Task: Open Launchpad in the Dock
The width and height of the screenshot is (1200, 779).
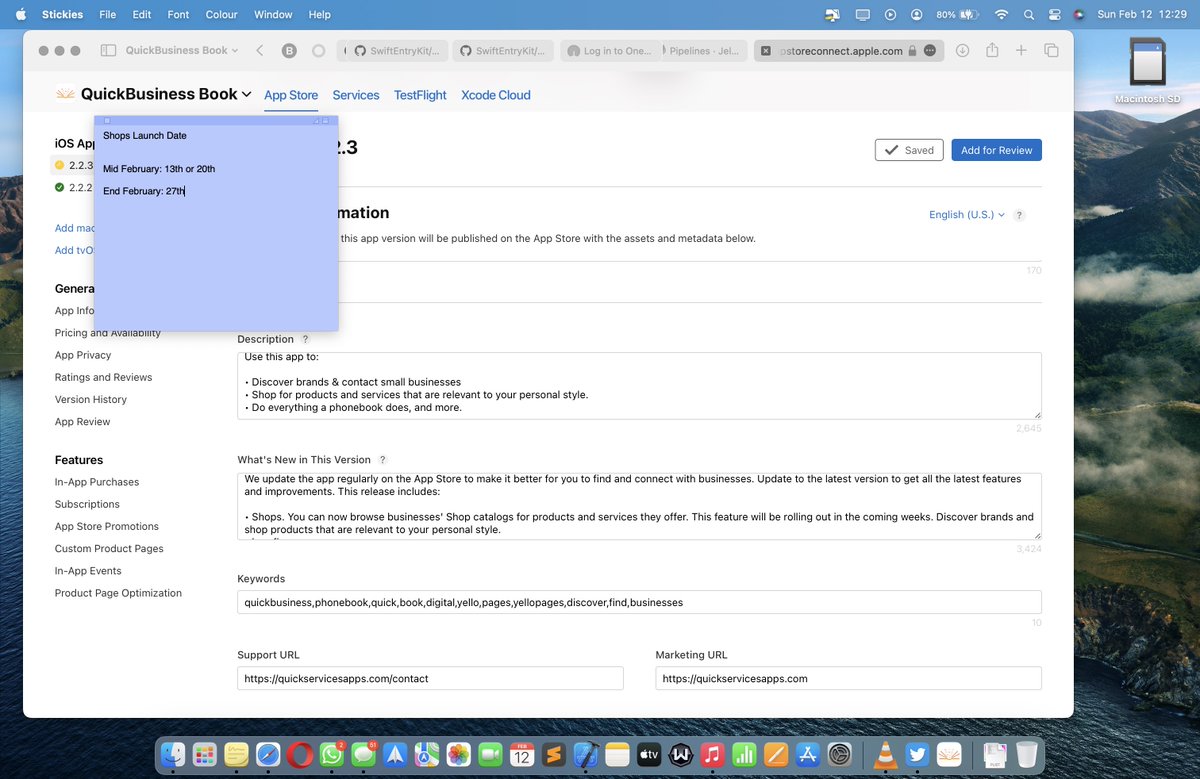Action: click(205, 754)
